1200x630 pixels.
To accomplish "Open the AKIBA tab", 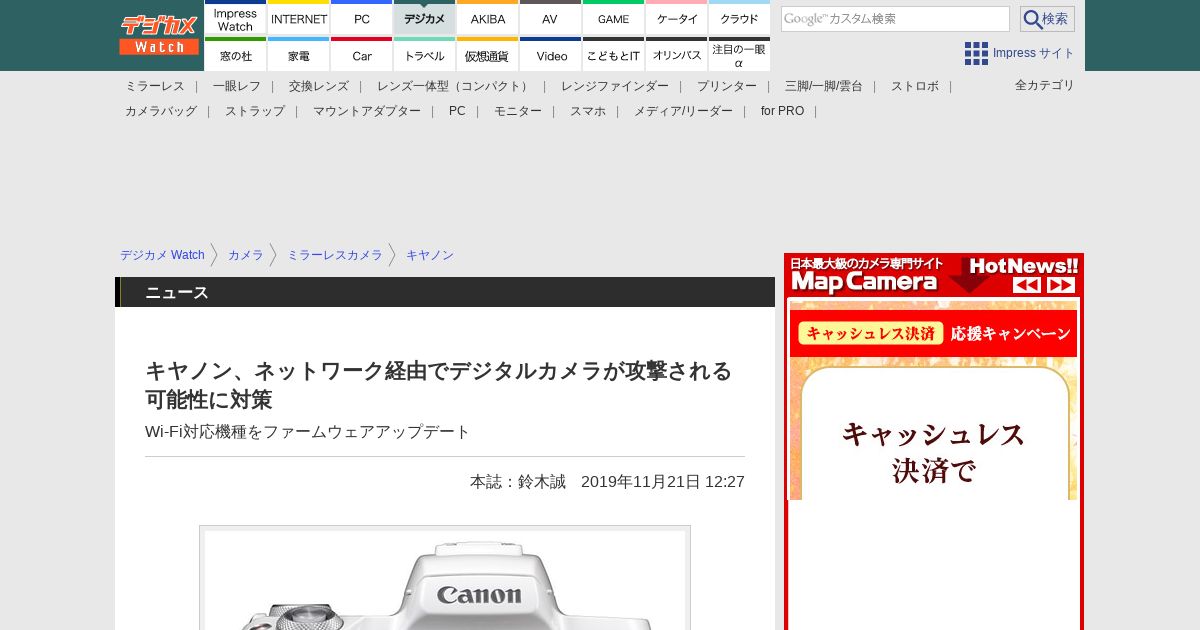I will tap(488, 18).
